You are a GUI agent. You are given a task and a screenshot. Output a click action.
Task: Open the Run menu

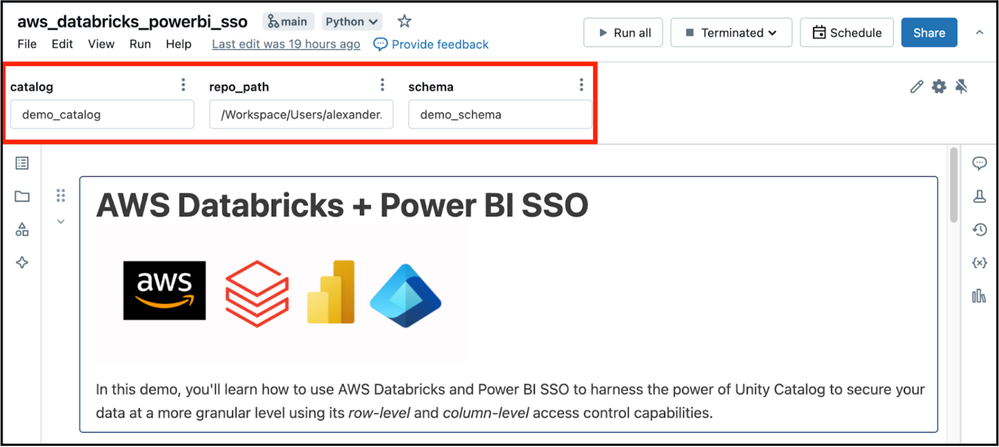[x=140, y=44]
